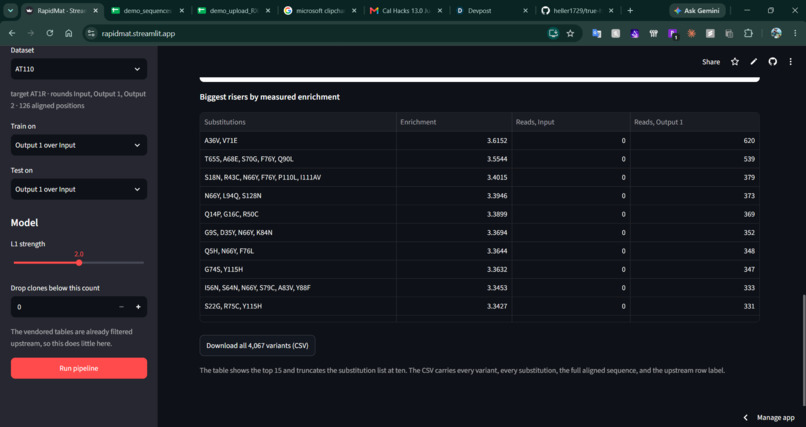Download all 4,067 variants CSV
806x427 pixels.
[x=257, y=345]
